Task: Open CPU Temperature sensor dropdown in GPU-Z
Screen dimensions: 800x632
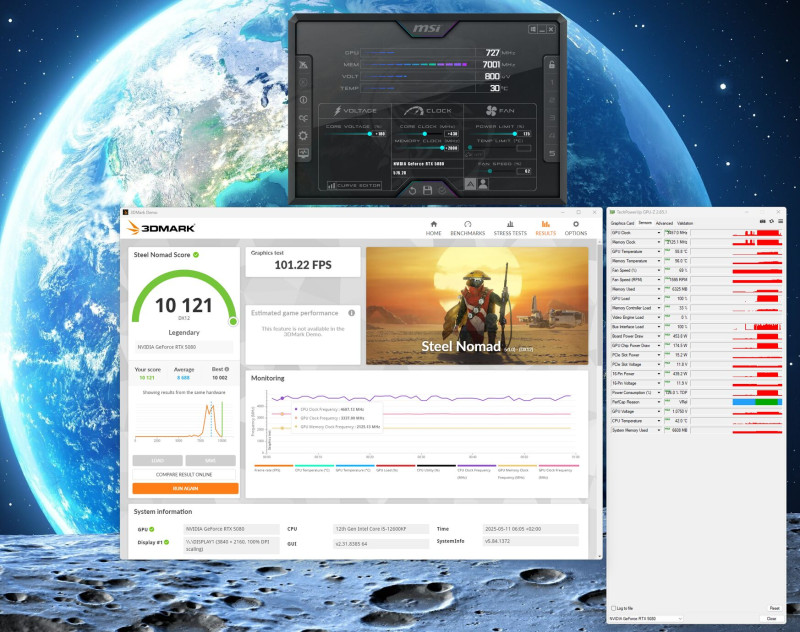Action: tap(658, 421)
